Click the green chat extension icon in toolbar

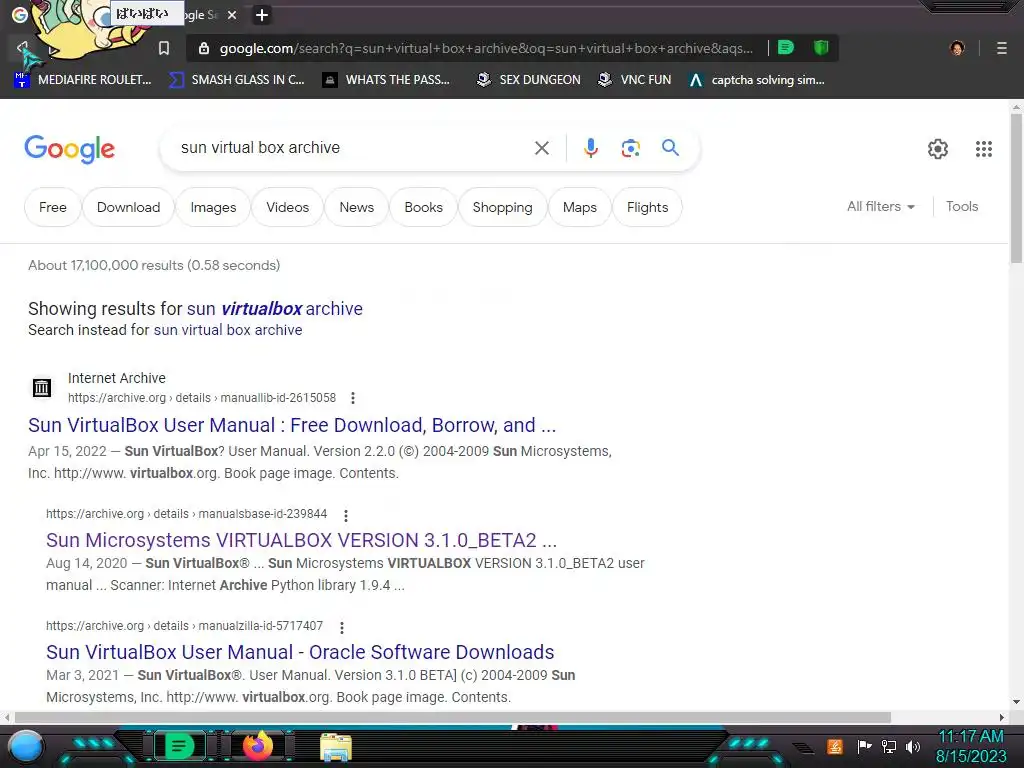click(786, 47)
